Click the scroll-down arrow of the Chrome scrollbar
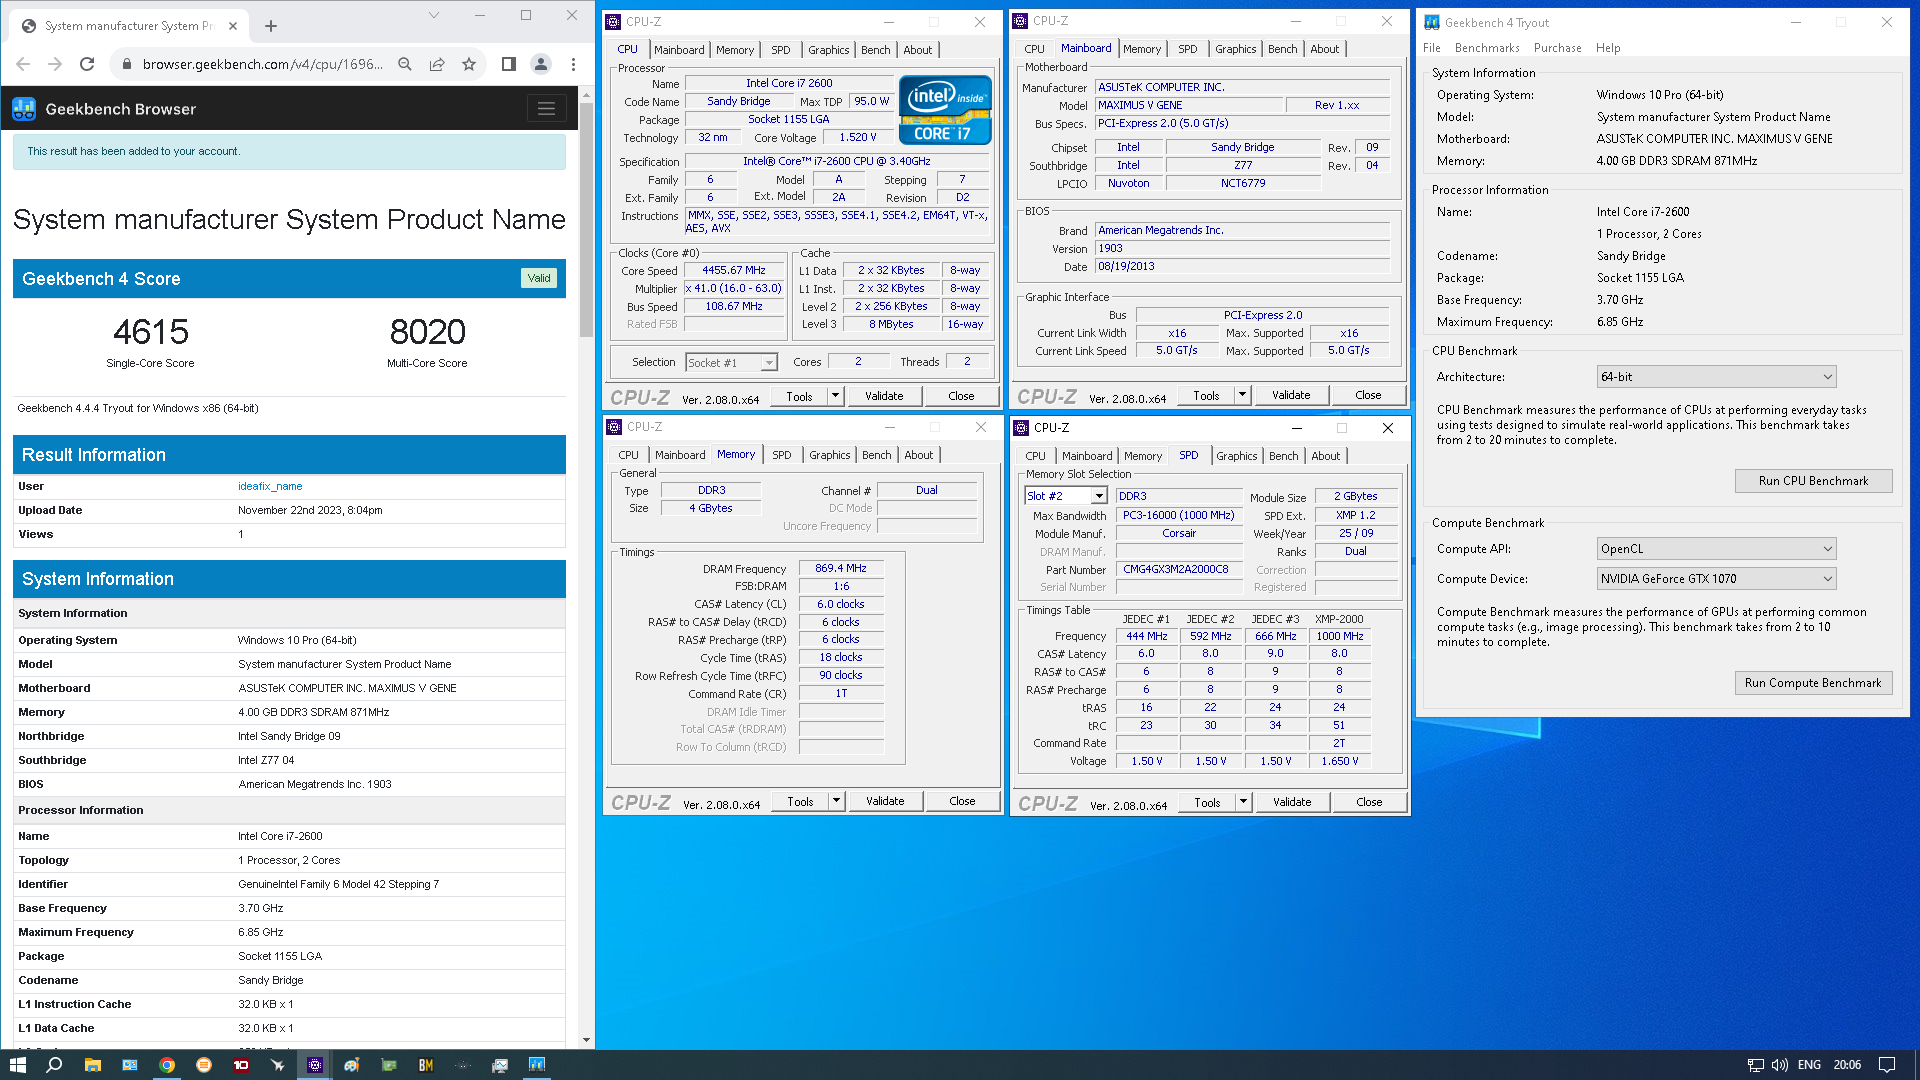The width and height of the screenshot is (1920, 1080). coord(586,1041)
